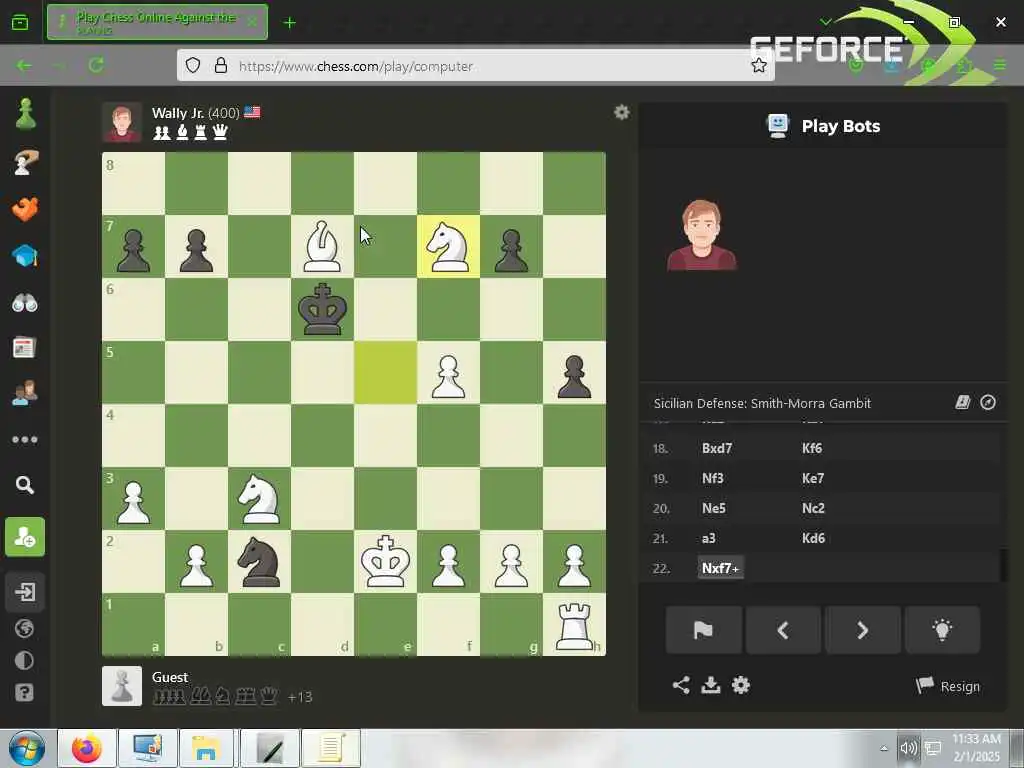Click the Wally Jr. bot portrait in the panel

[702, 235]
